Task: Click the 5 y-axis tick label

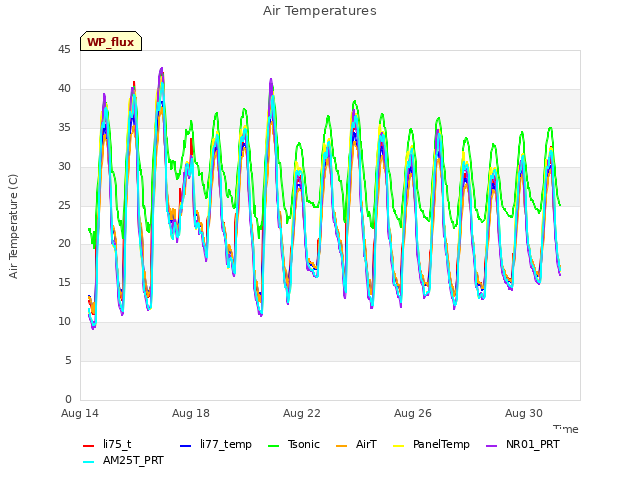Action: [68, 361]
